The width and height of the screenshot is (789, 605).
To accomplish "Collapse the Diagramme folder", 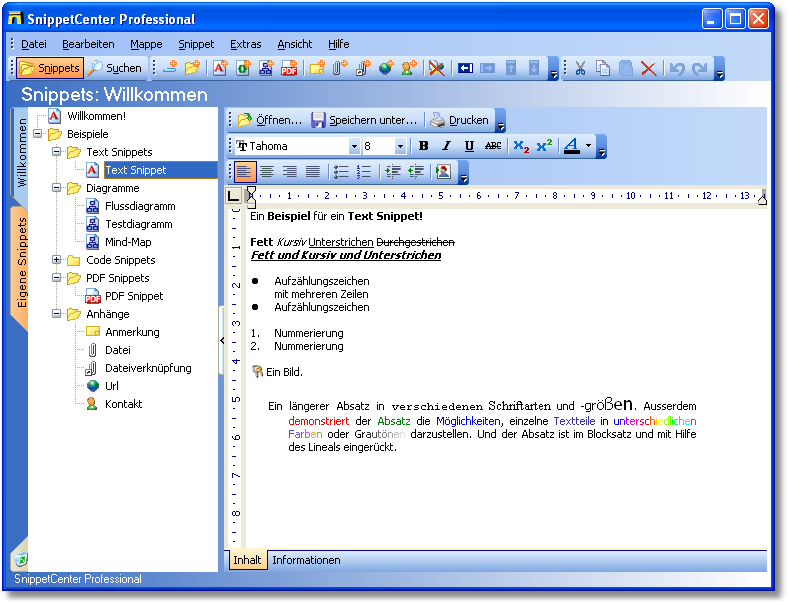I will (56, 188).
